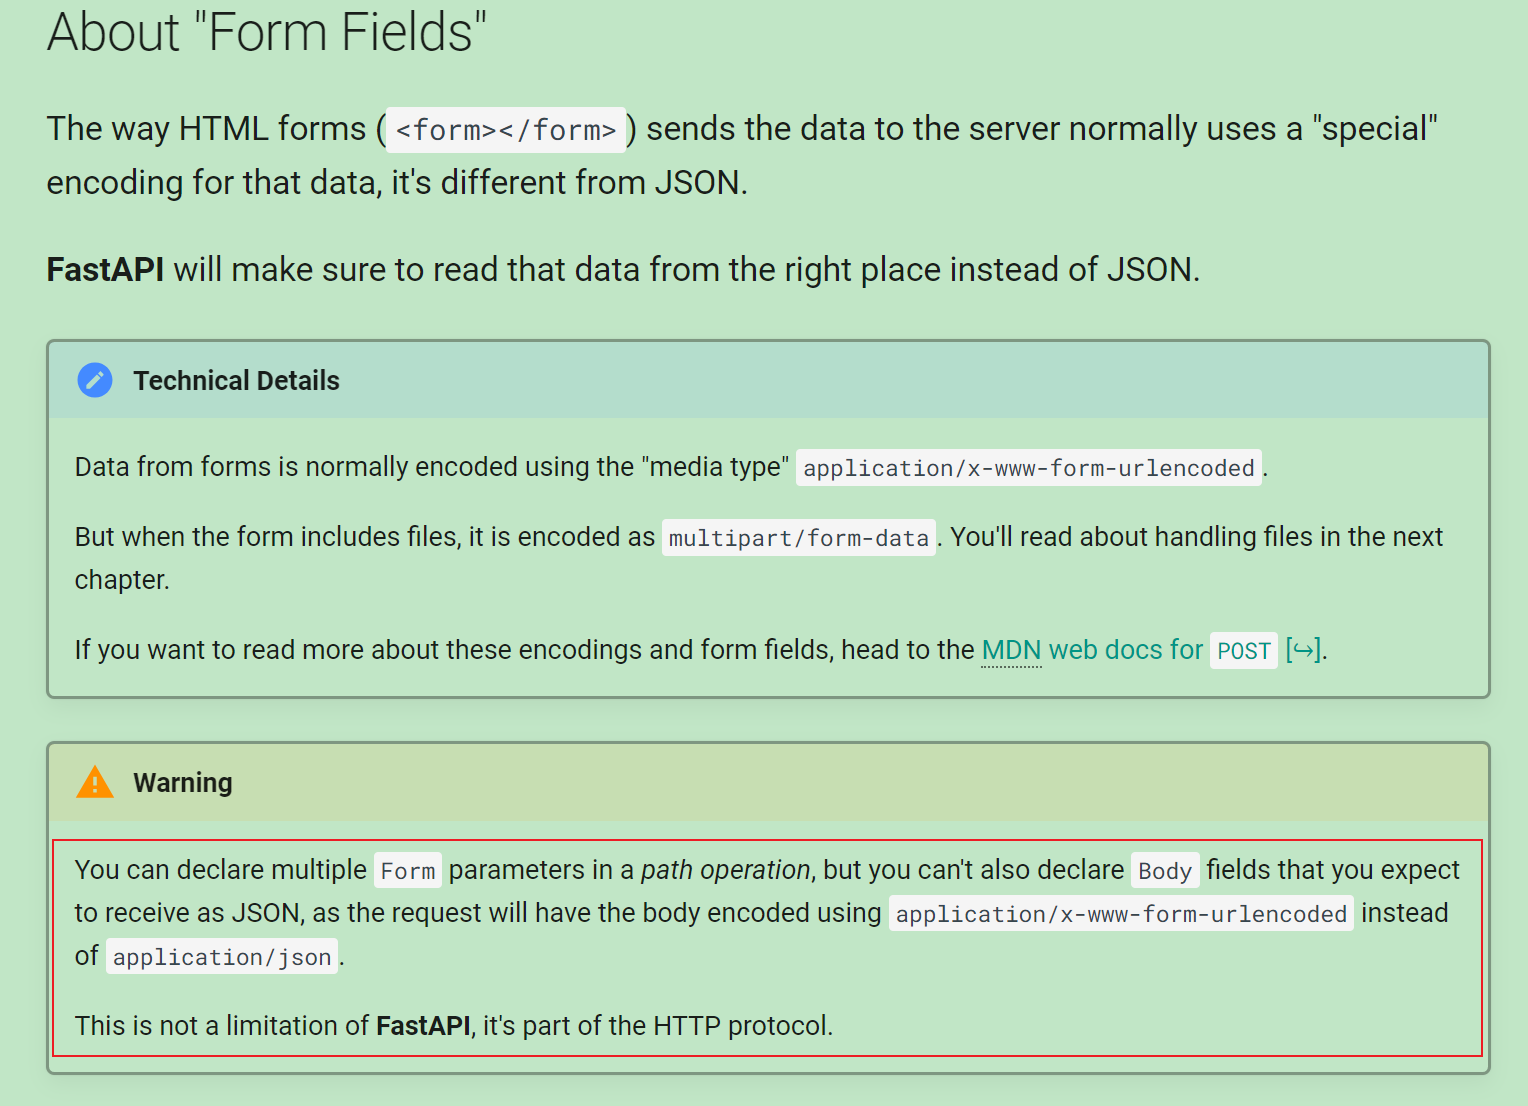The height and width of the screenshot is (1106, 1528).
Task: Click bold FastAPI in the limitation sentence
Action: point(423,1026)
